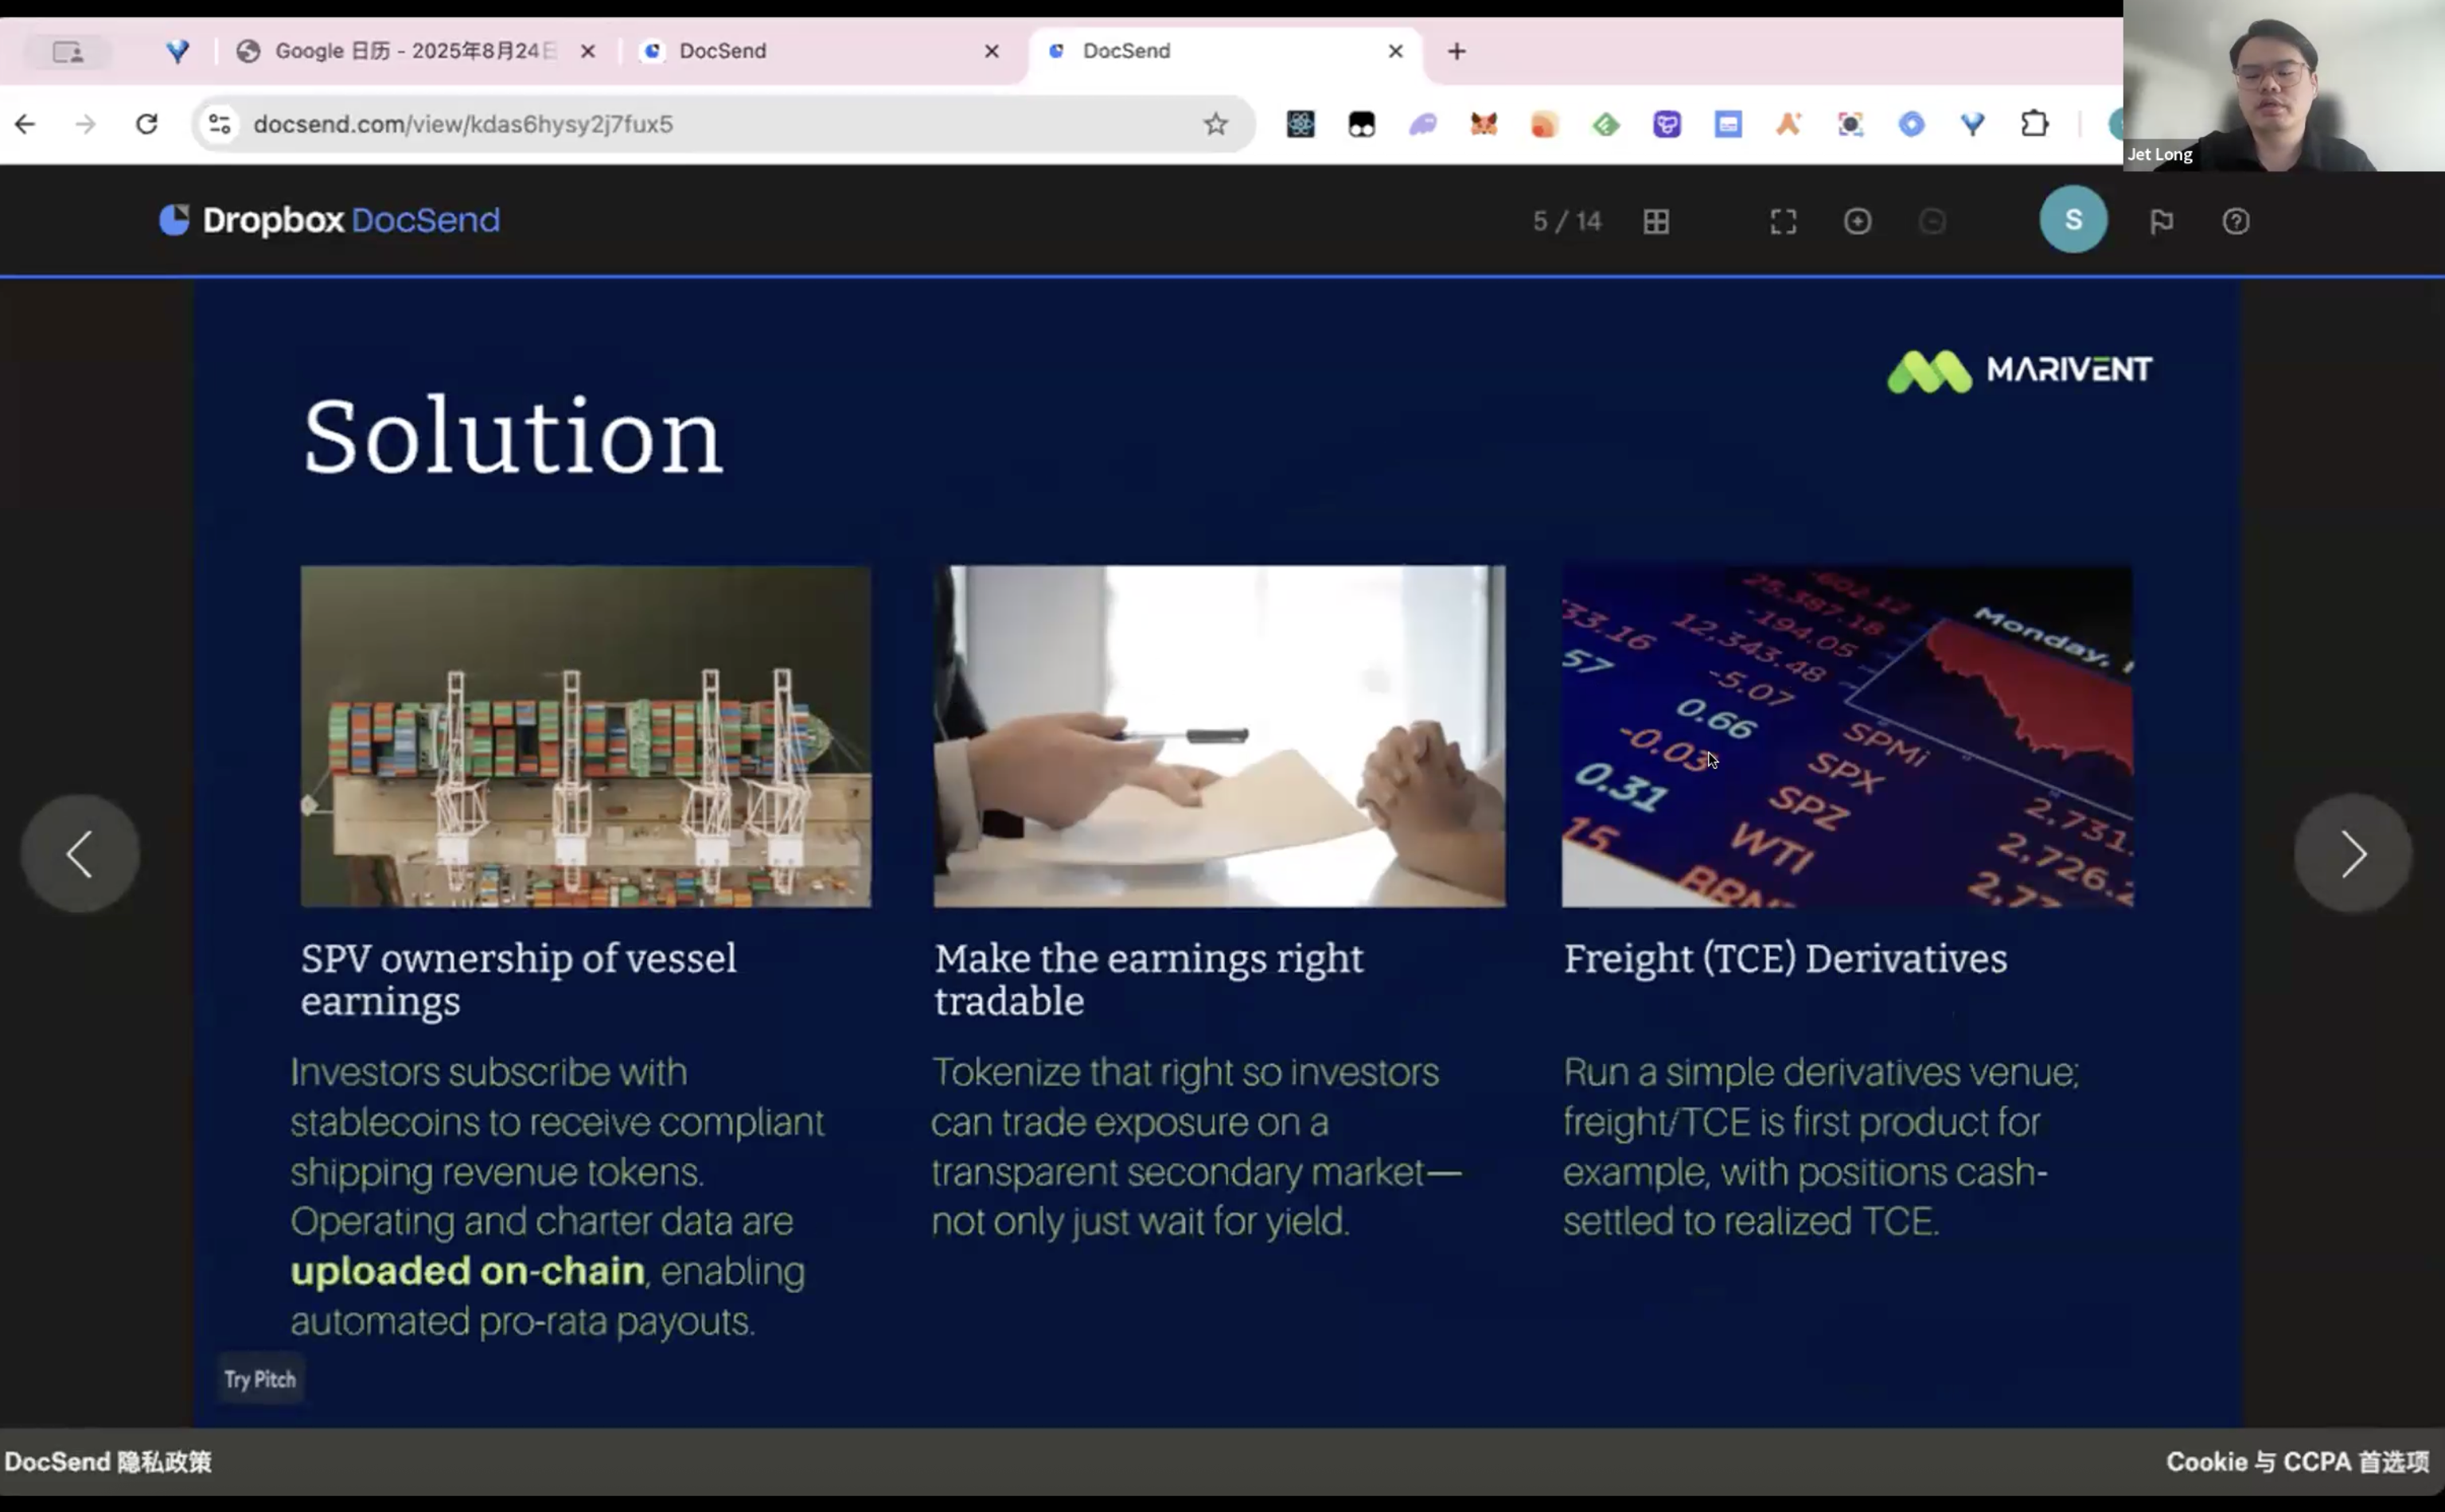Bookmark this page with the star icon

[x=1215, y=124]
